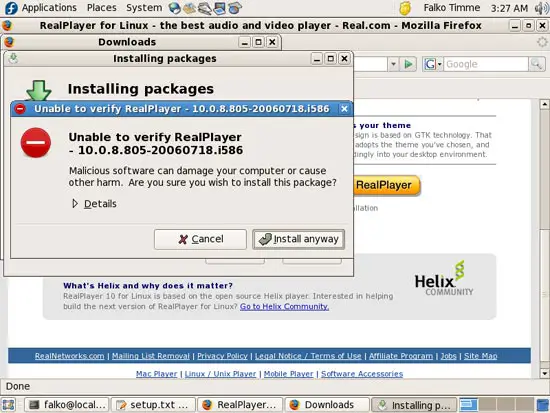Open the RealNetworks.com footer link
Viewport: 550px width, 413px height.
point(69,356)
